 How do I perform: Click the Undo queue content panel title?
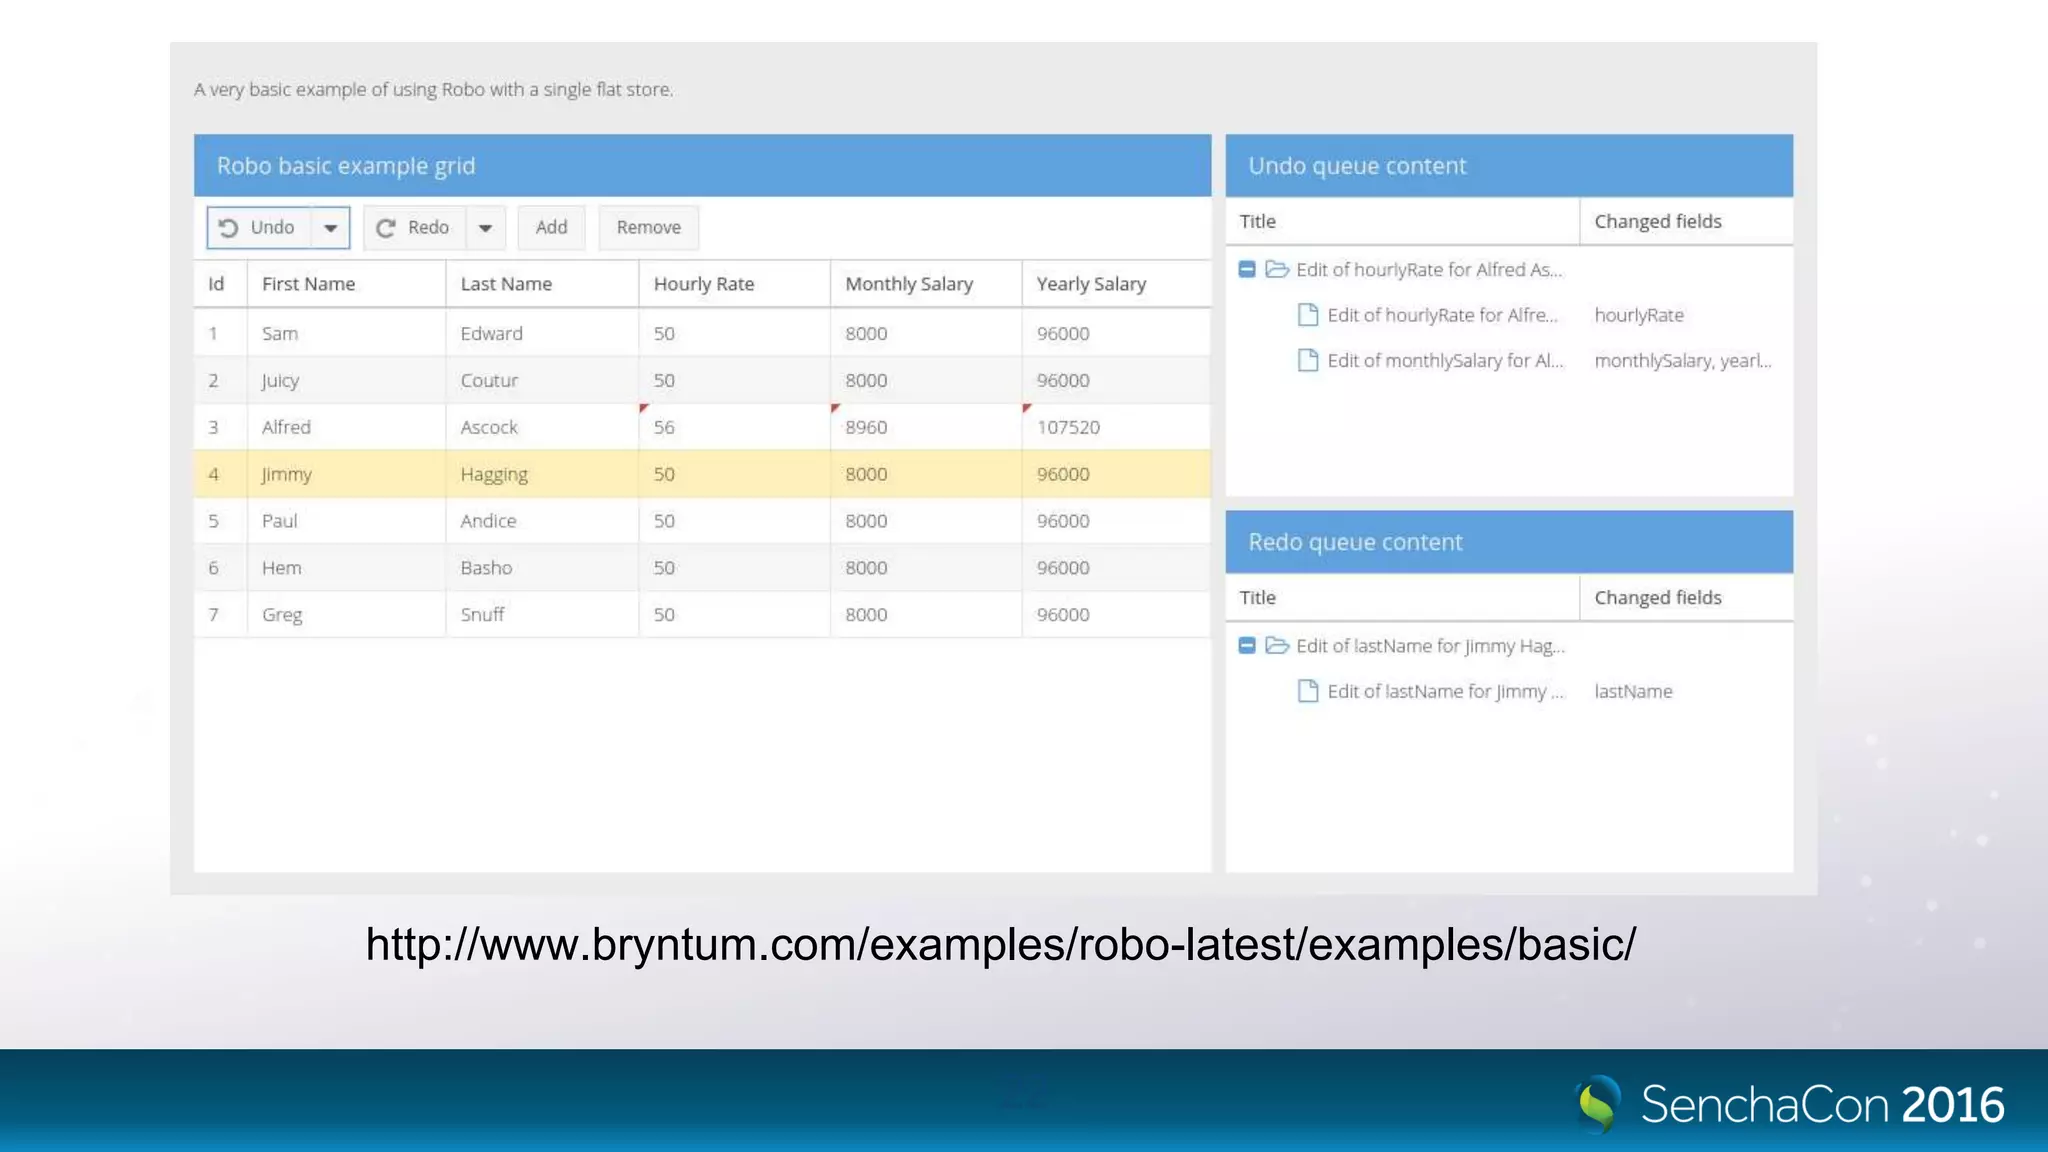click(x=1357, y=166)
